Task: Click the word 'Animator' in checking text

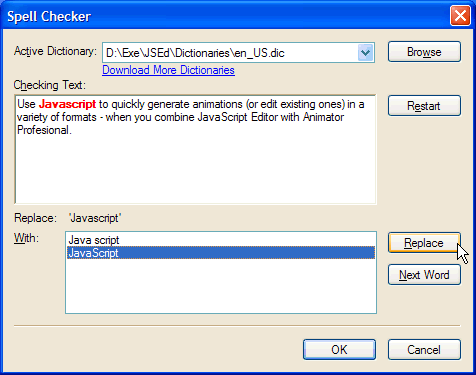Action: coord(323,117)
